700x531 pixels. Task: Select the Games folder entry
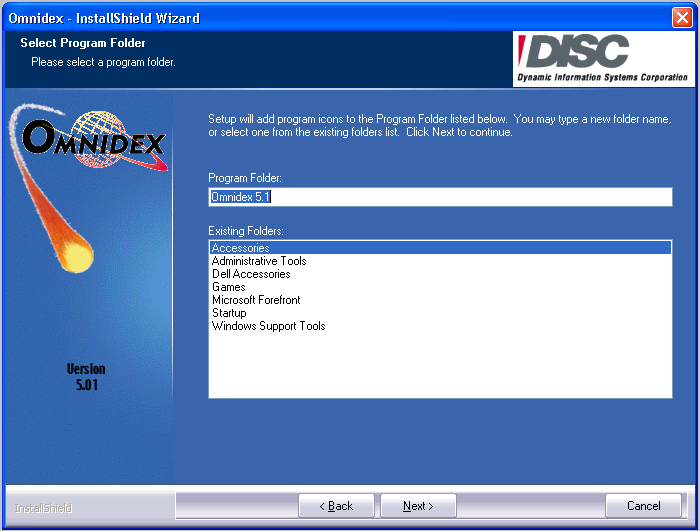tap(229, 287)
